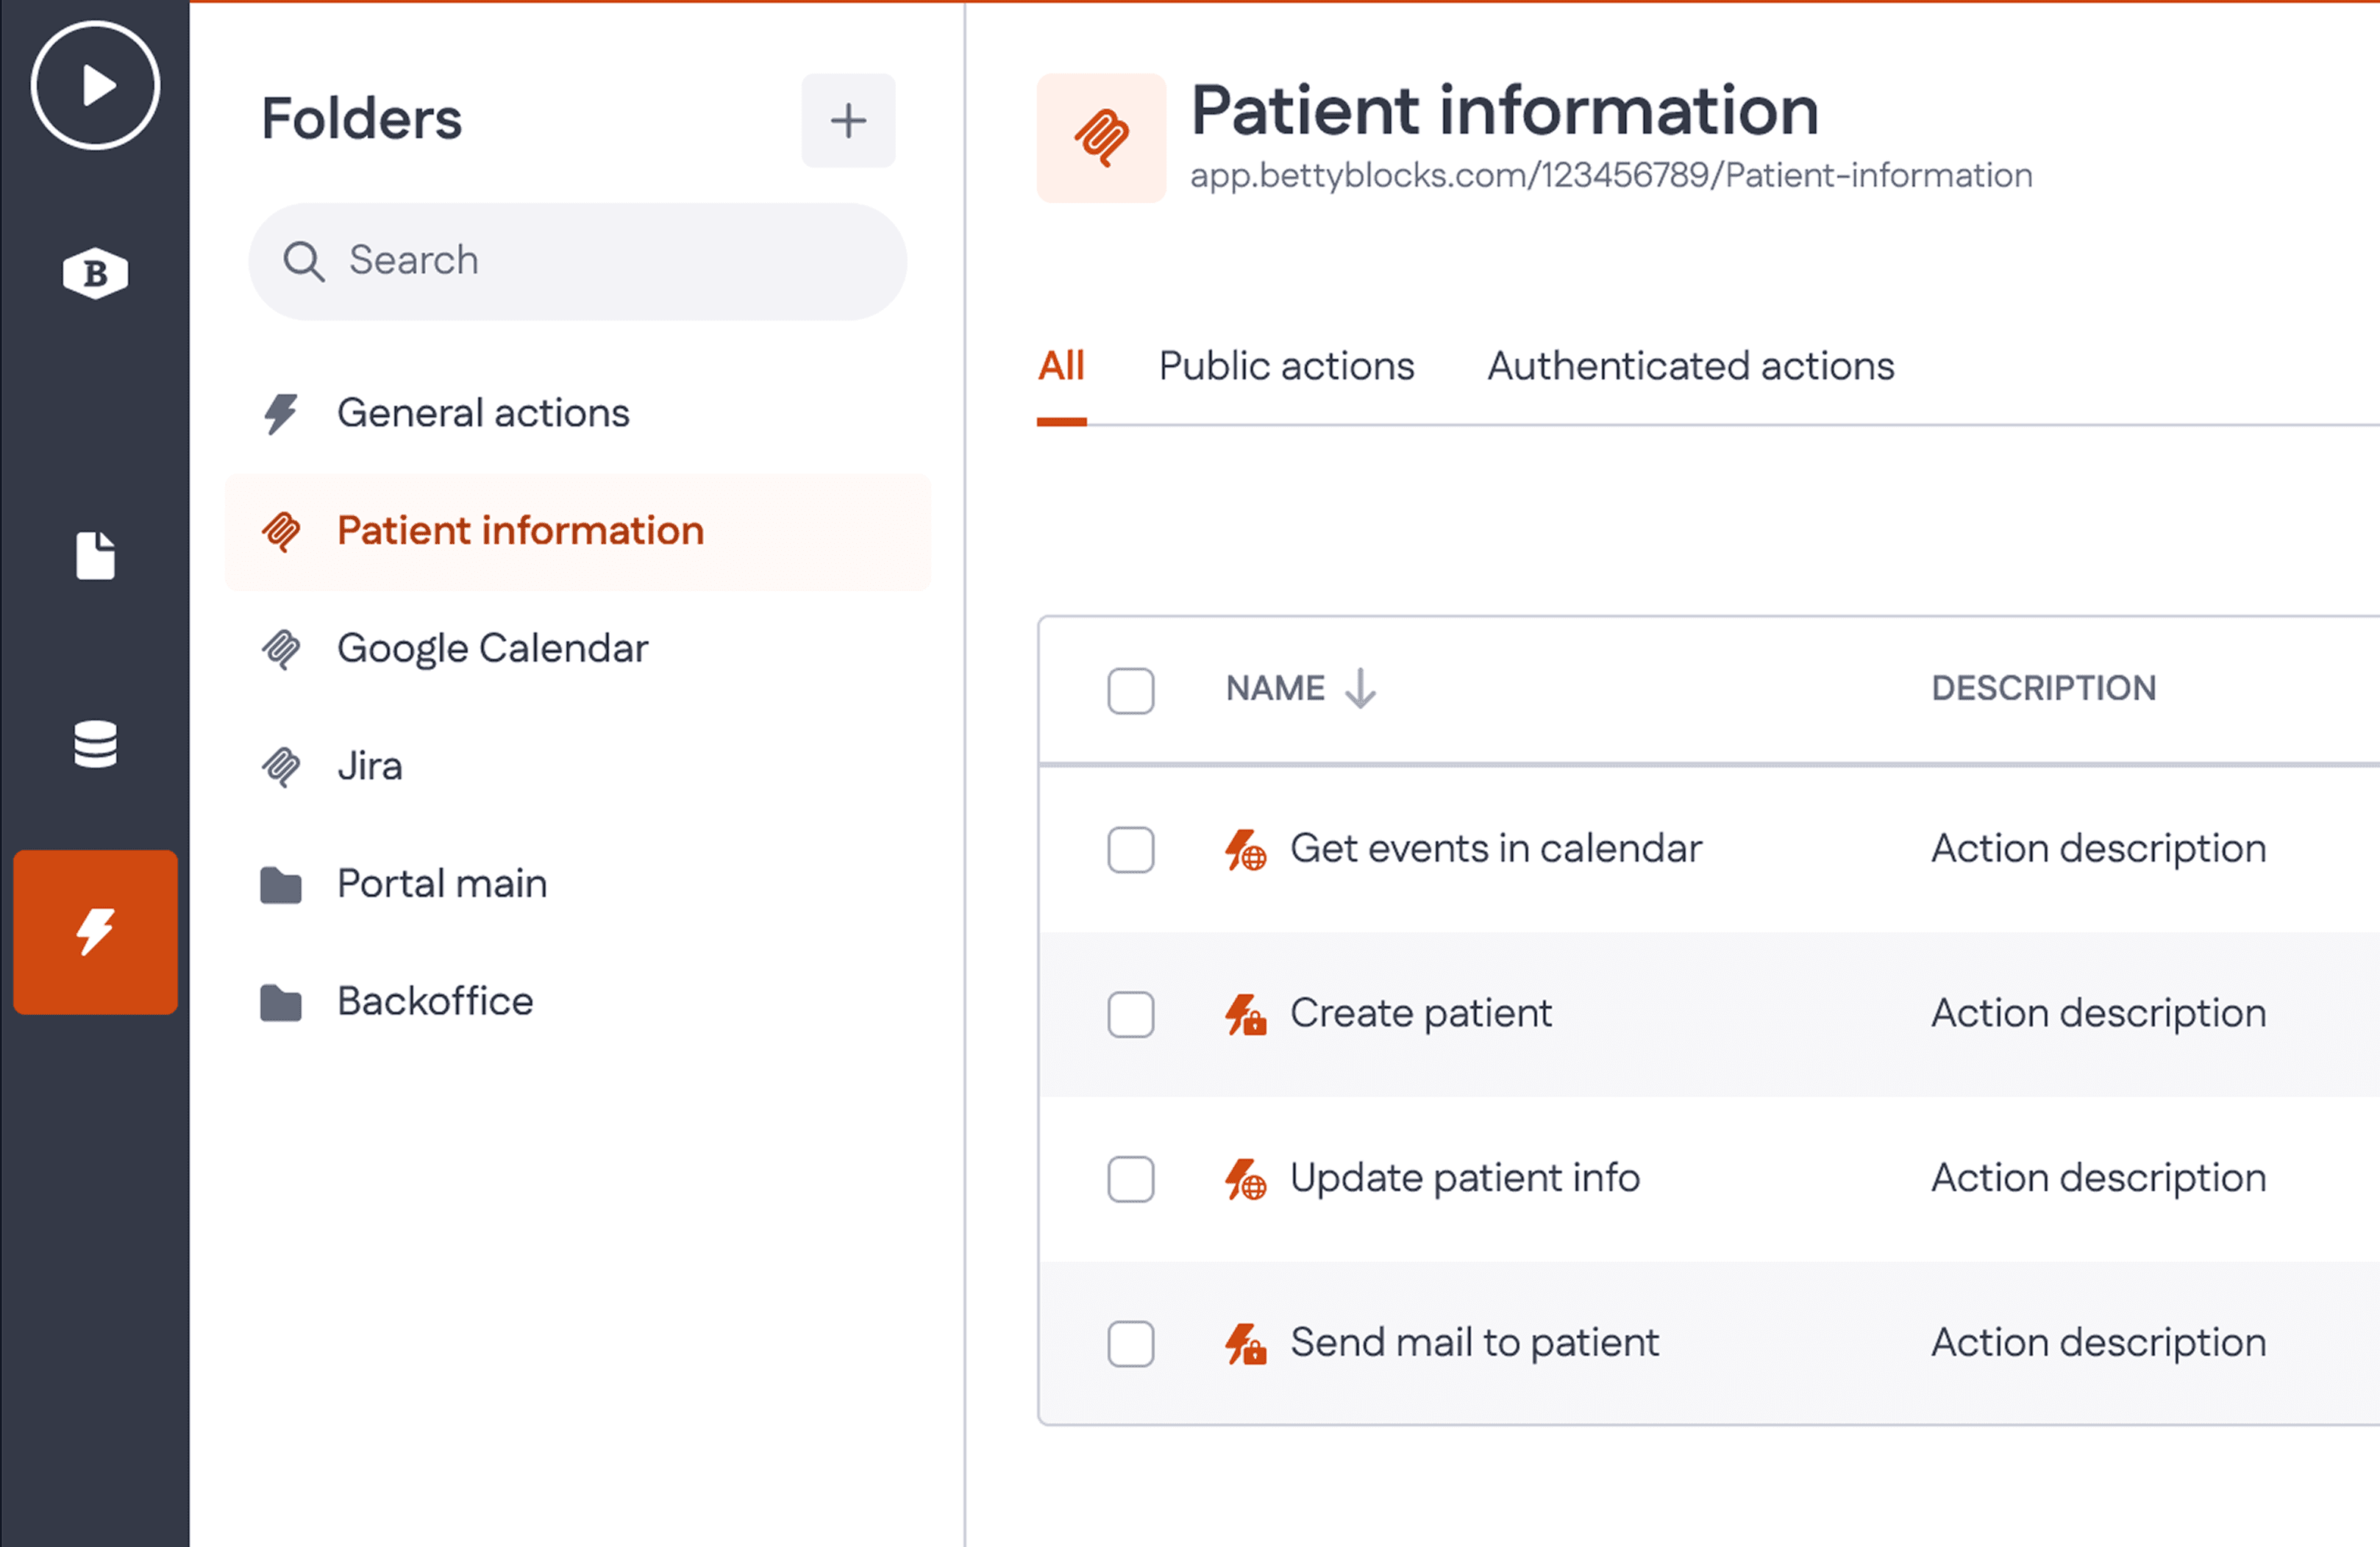Select the Google Calendar folder
Image resolution: width=2380 pixels, height=1547 pixels.
491,649
